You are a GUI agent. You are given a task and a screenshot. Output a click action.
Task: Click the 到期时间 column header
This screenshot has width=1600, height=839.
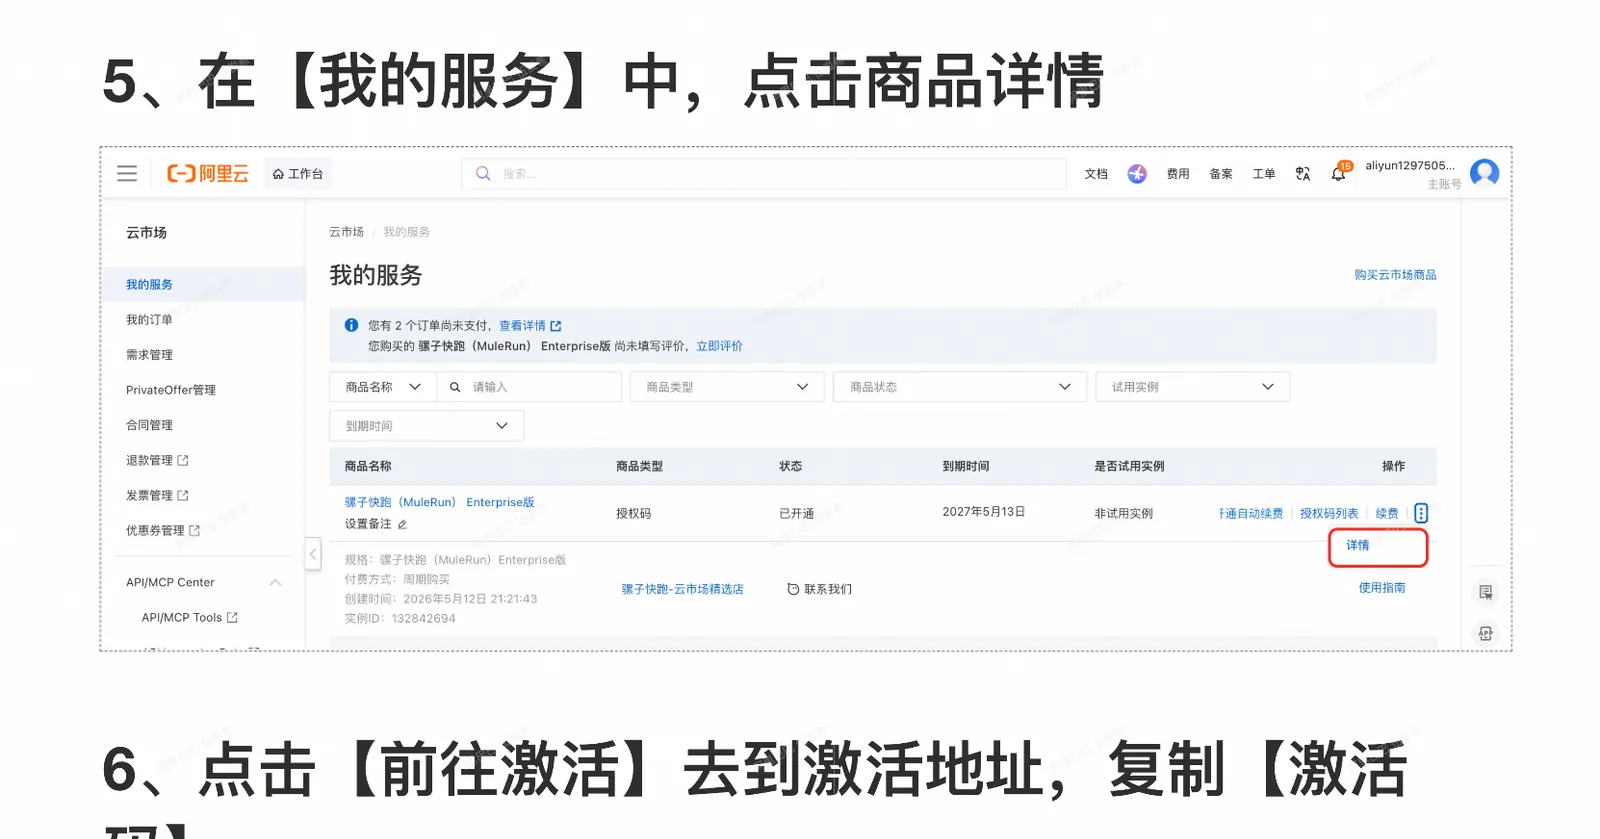(x=966, y=467)
